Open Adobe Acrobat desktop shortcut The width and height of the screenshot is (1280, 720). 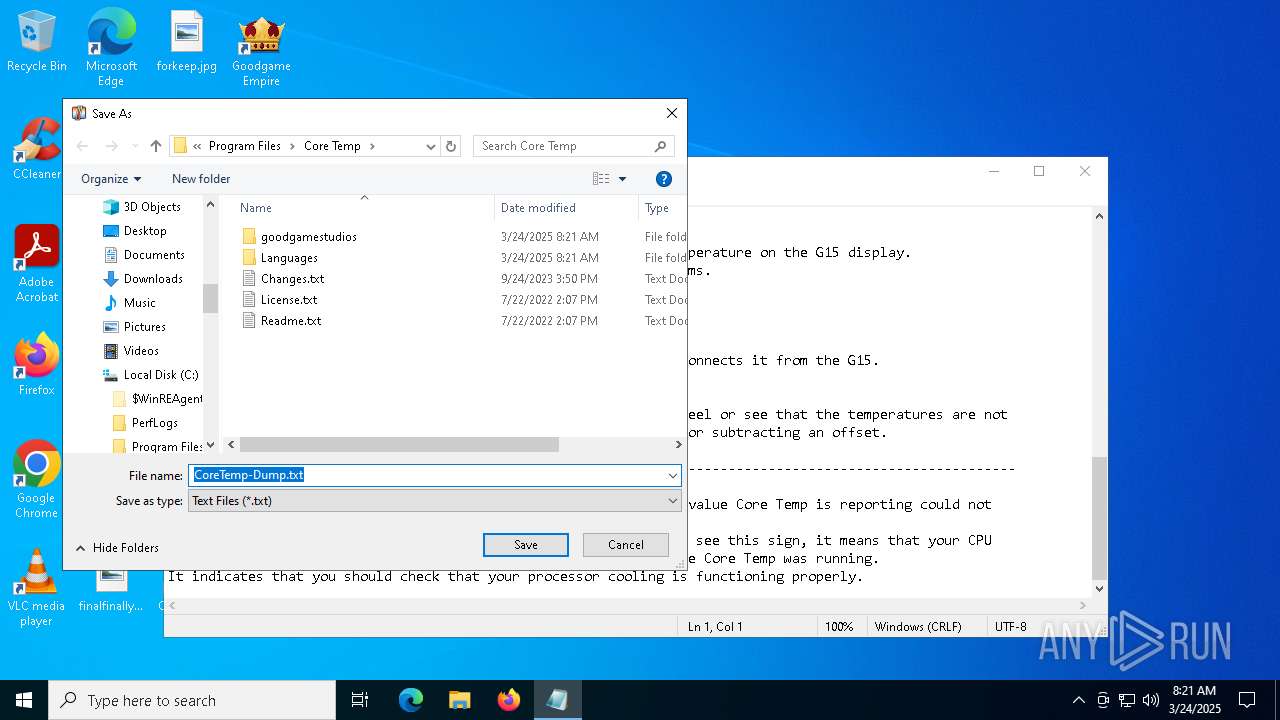pos(37,263)
